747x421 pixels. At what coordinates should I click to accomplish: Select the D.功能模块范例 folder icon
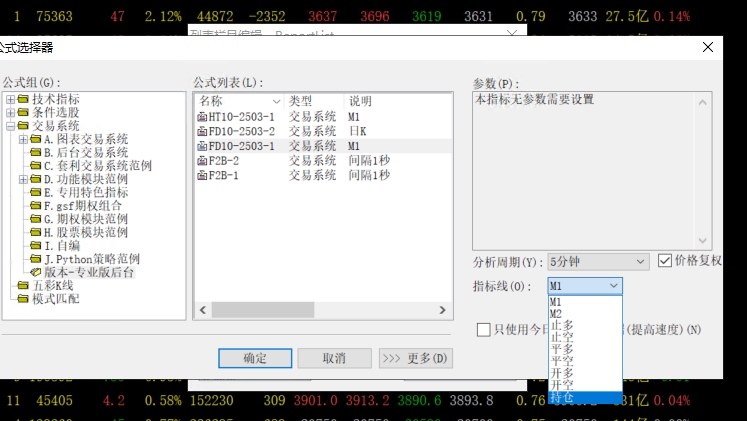tap(35, 179)
